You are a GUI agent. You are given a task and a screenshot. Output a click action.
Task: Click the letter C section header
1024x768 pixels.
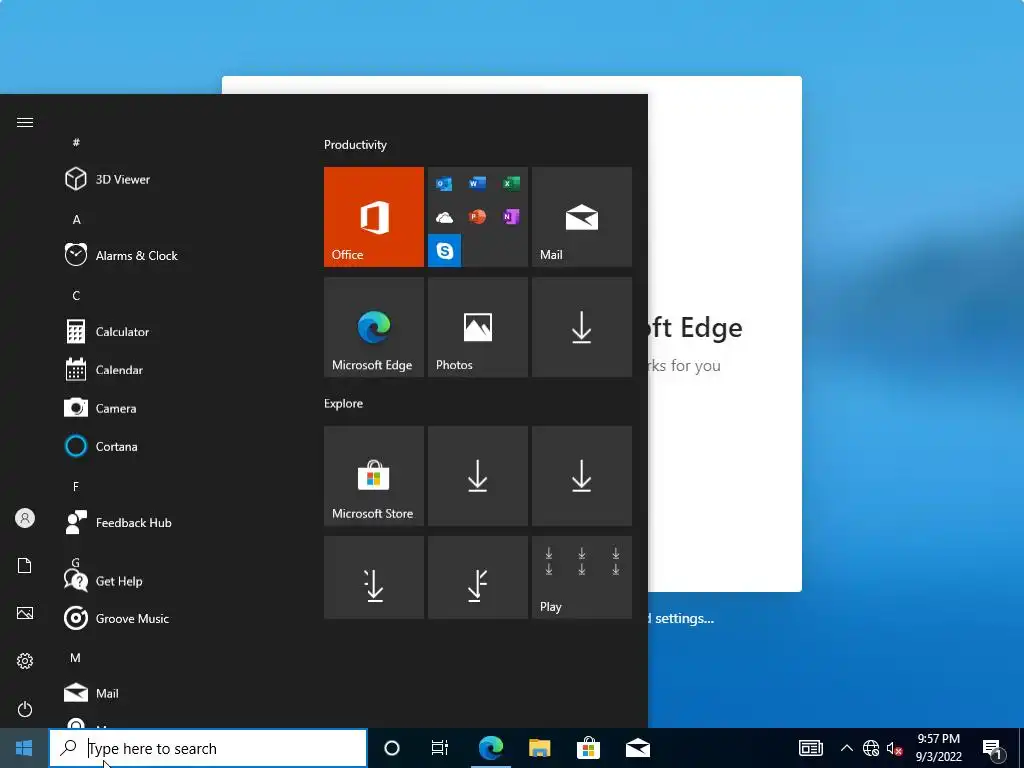tap(76, 296)
